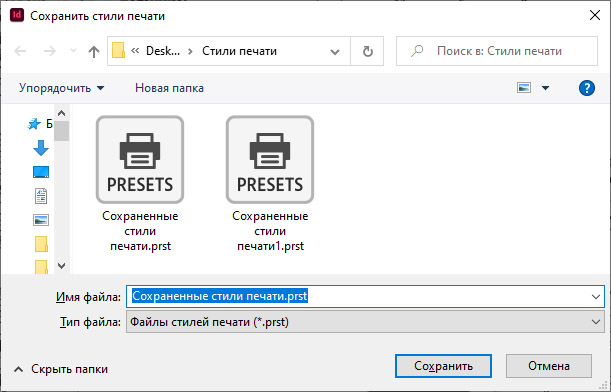Expand recent locations dropdown near arrows
The width and height of the screenshot is (611, 392).
point(73,51)
